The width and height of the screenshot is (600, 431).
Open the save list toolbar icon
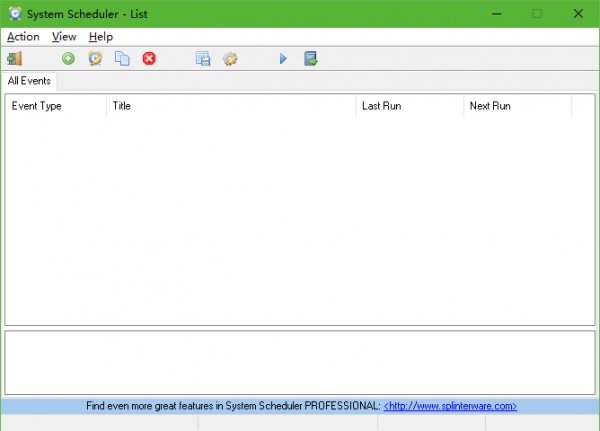(x=203, y=59)
